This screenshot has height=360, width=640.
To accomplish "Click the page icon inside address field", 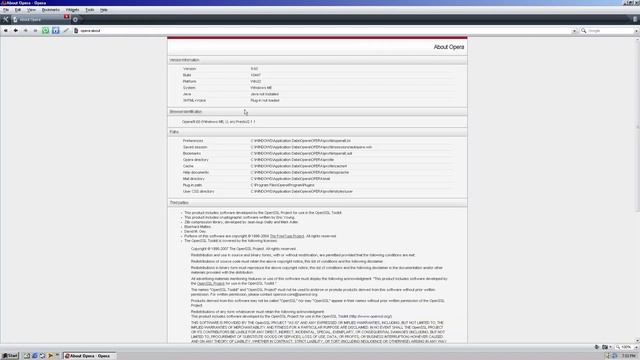I will [76, 31].
